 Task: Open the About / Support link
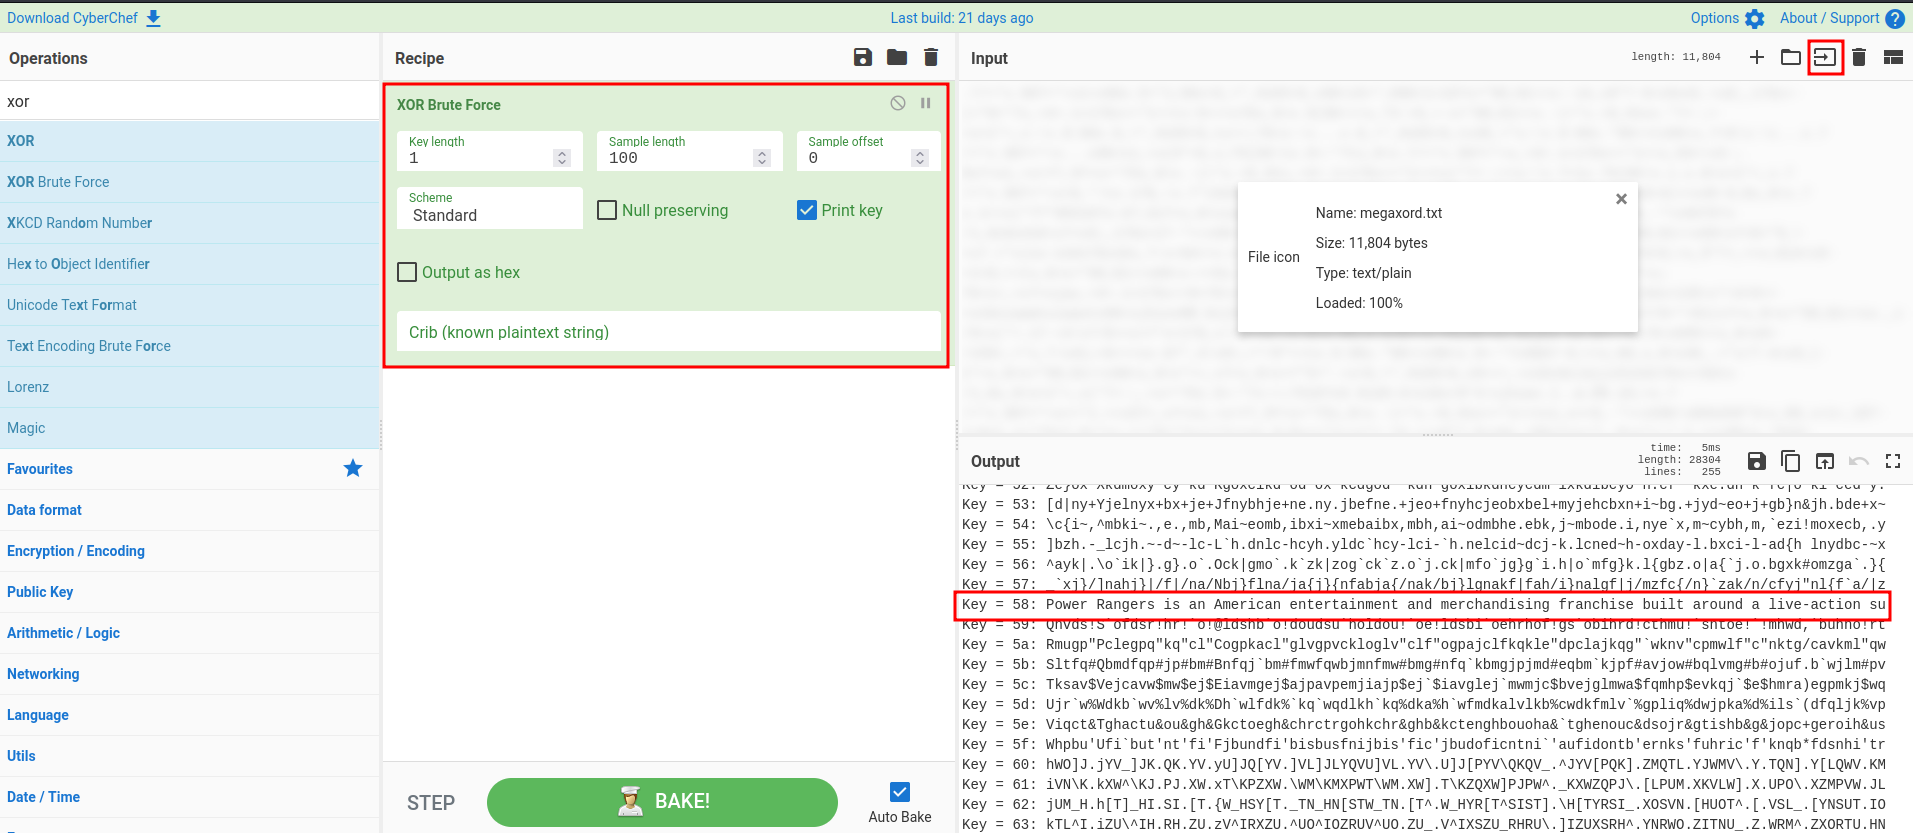coord(1829,18)
